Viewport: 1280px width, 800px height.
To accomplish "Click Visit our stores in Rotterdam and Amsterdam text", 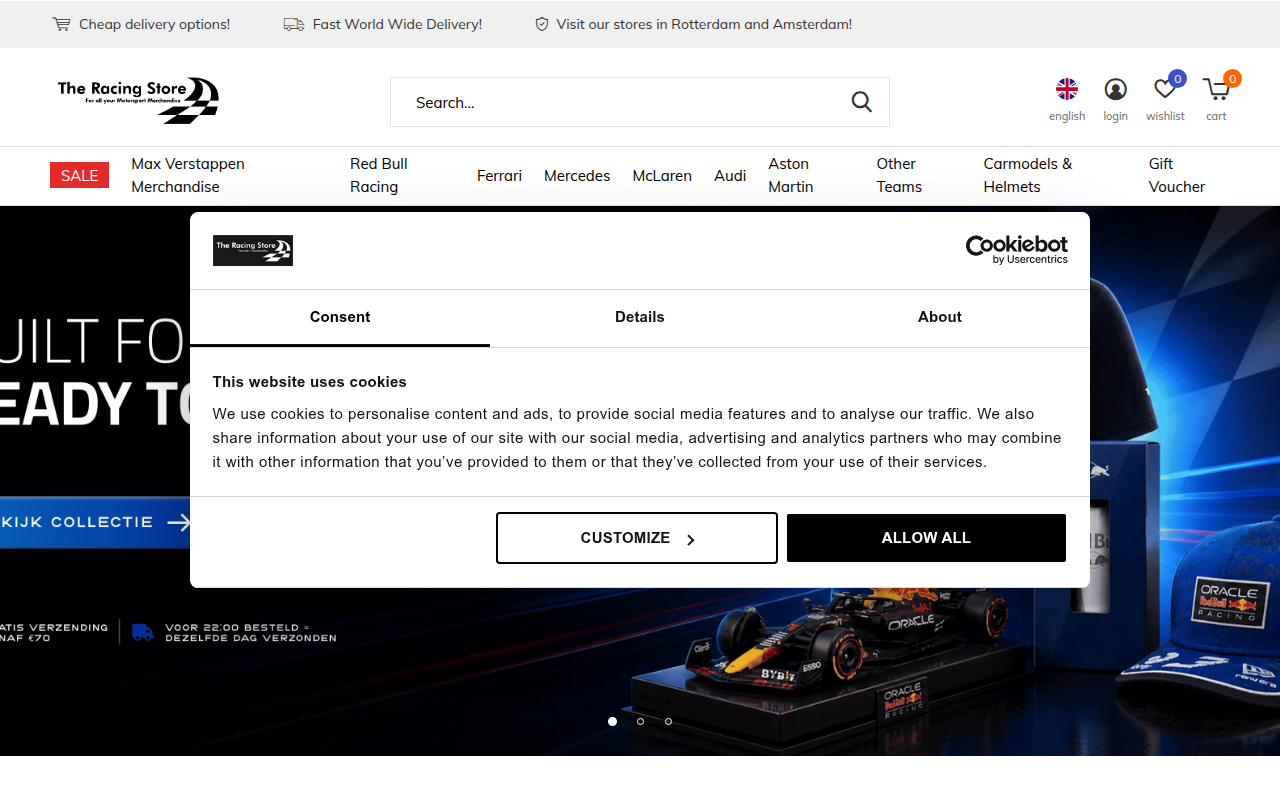I will coord(704,24).
